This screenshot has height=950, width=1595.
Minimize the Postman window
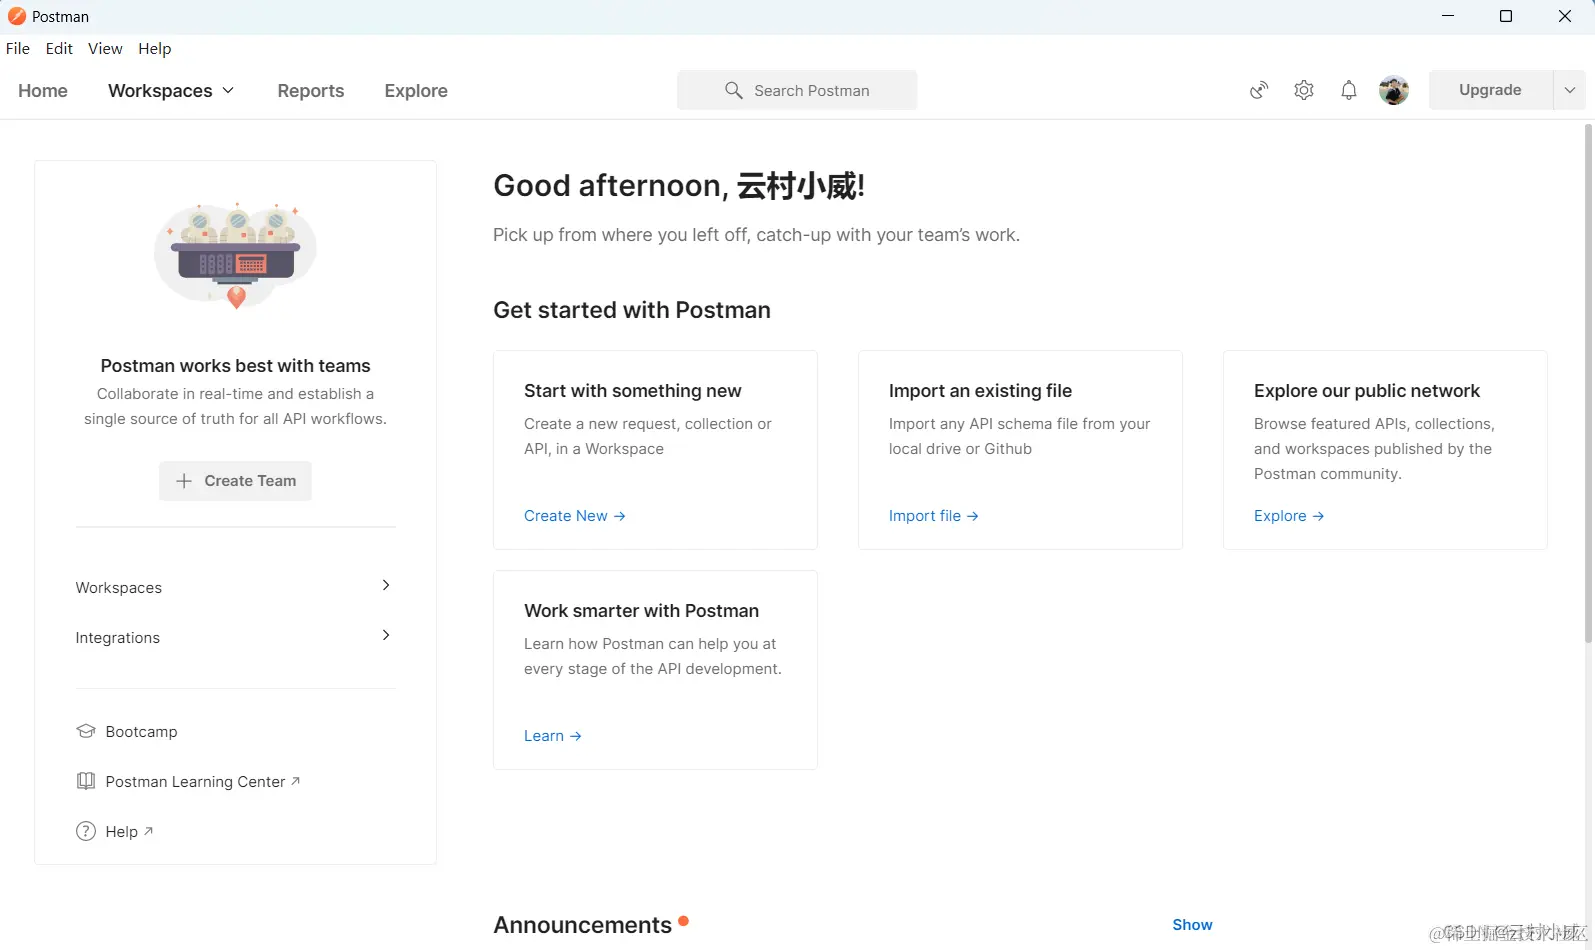pos(1447,16)
